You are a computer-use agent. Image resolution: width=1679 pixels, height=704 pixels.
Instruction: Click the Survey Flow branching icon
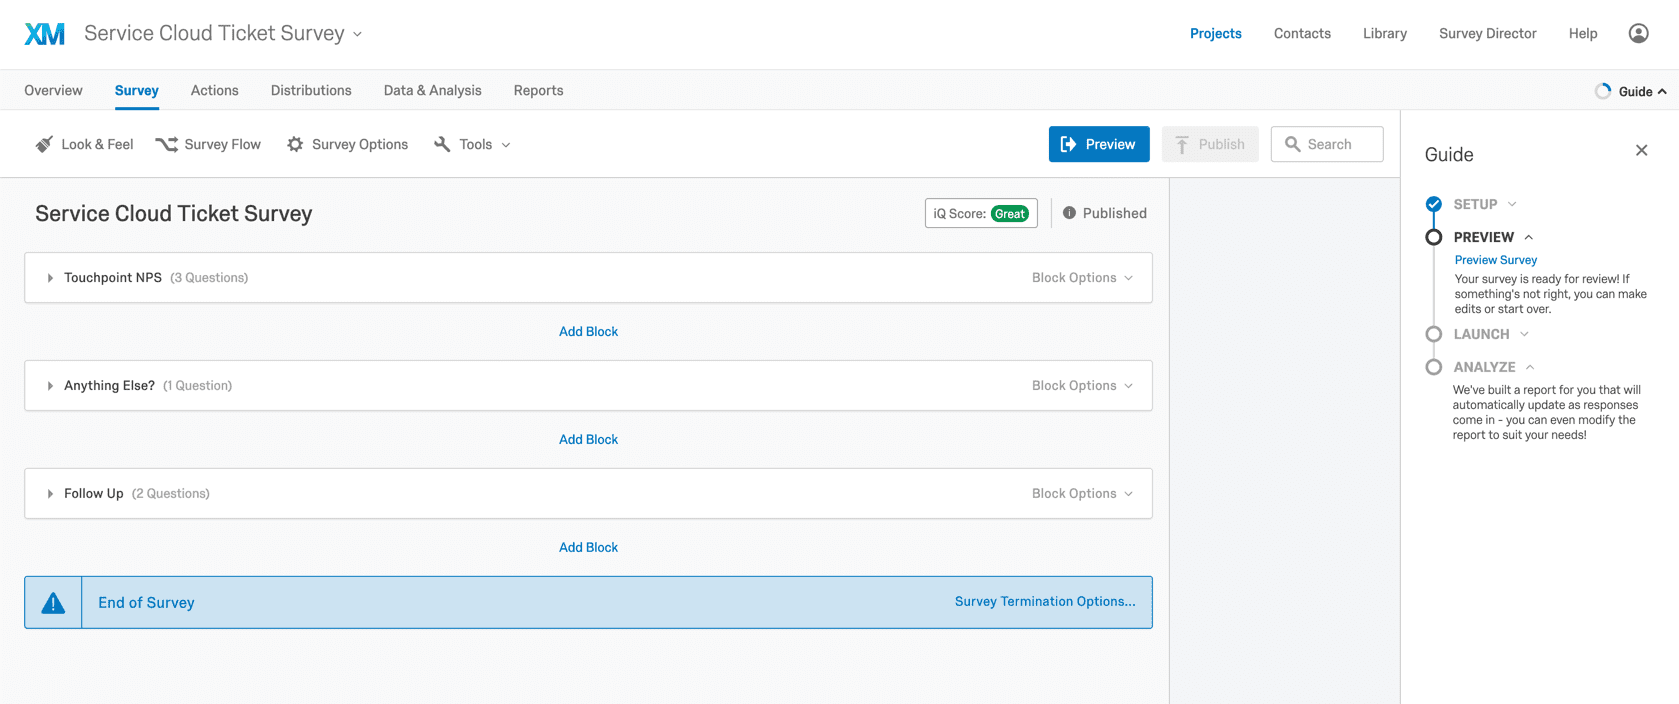166,144
